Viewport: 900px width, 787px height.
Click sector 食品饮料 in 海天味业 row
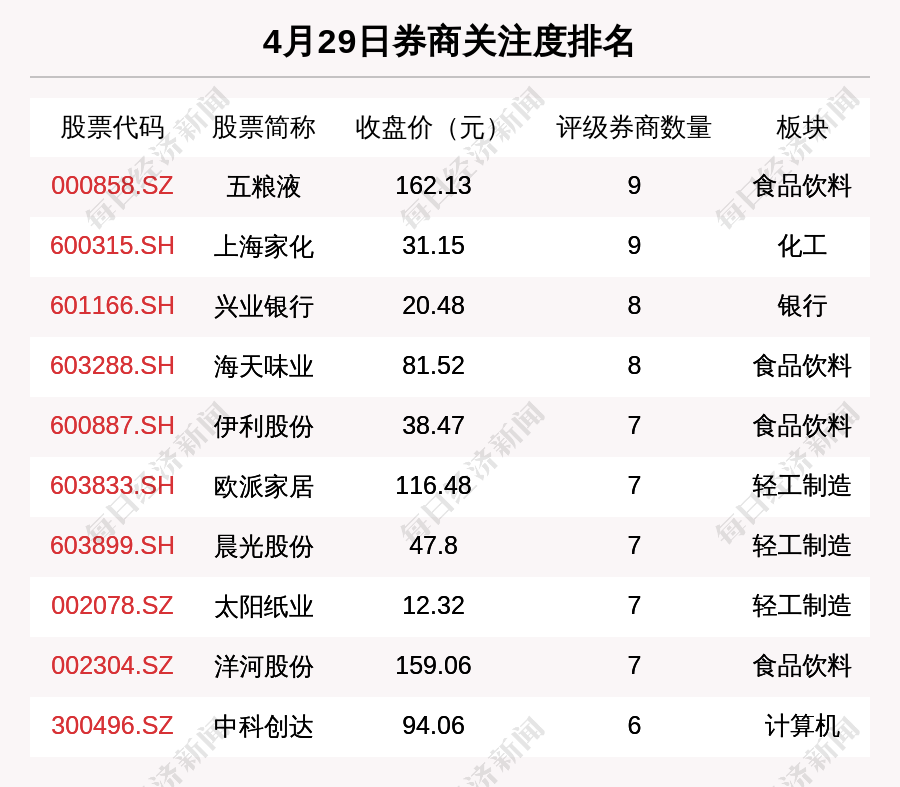coord(802,367)
